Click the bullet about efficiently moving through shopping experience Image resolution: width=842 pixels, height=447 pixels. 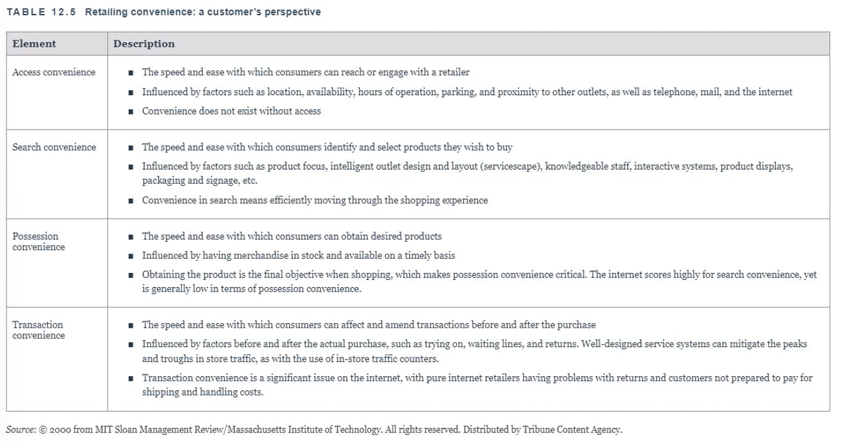[x=314, y=200]
